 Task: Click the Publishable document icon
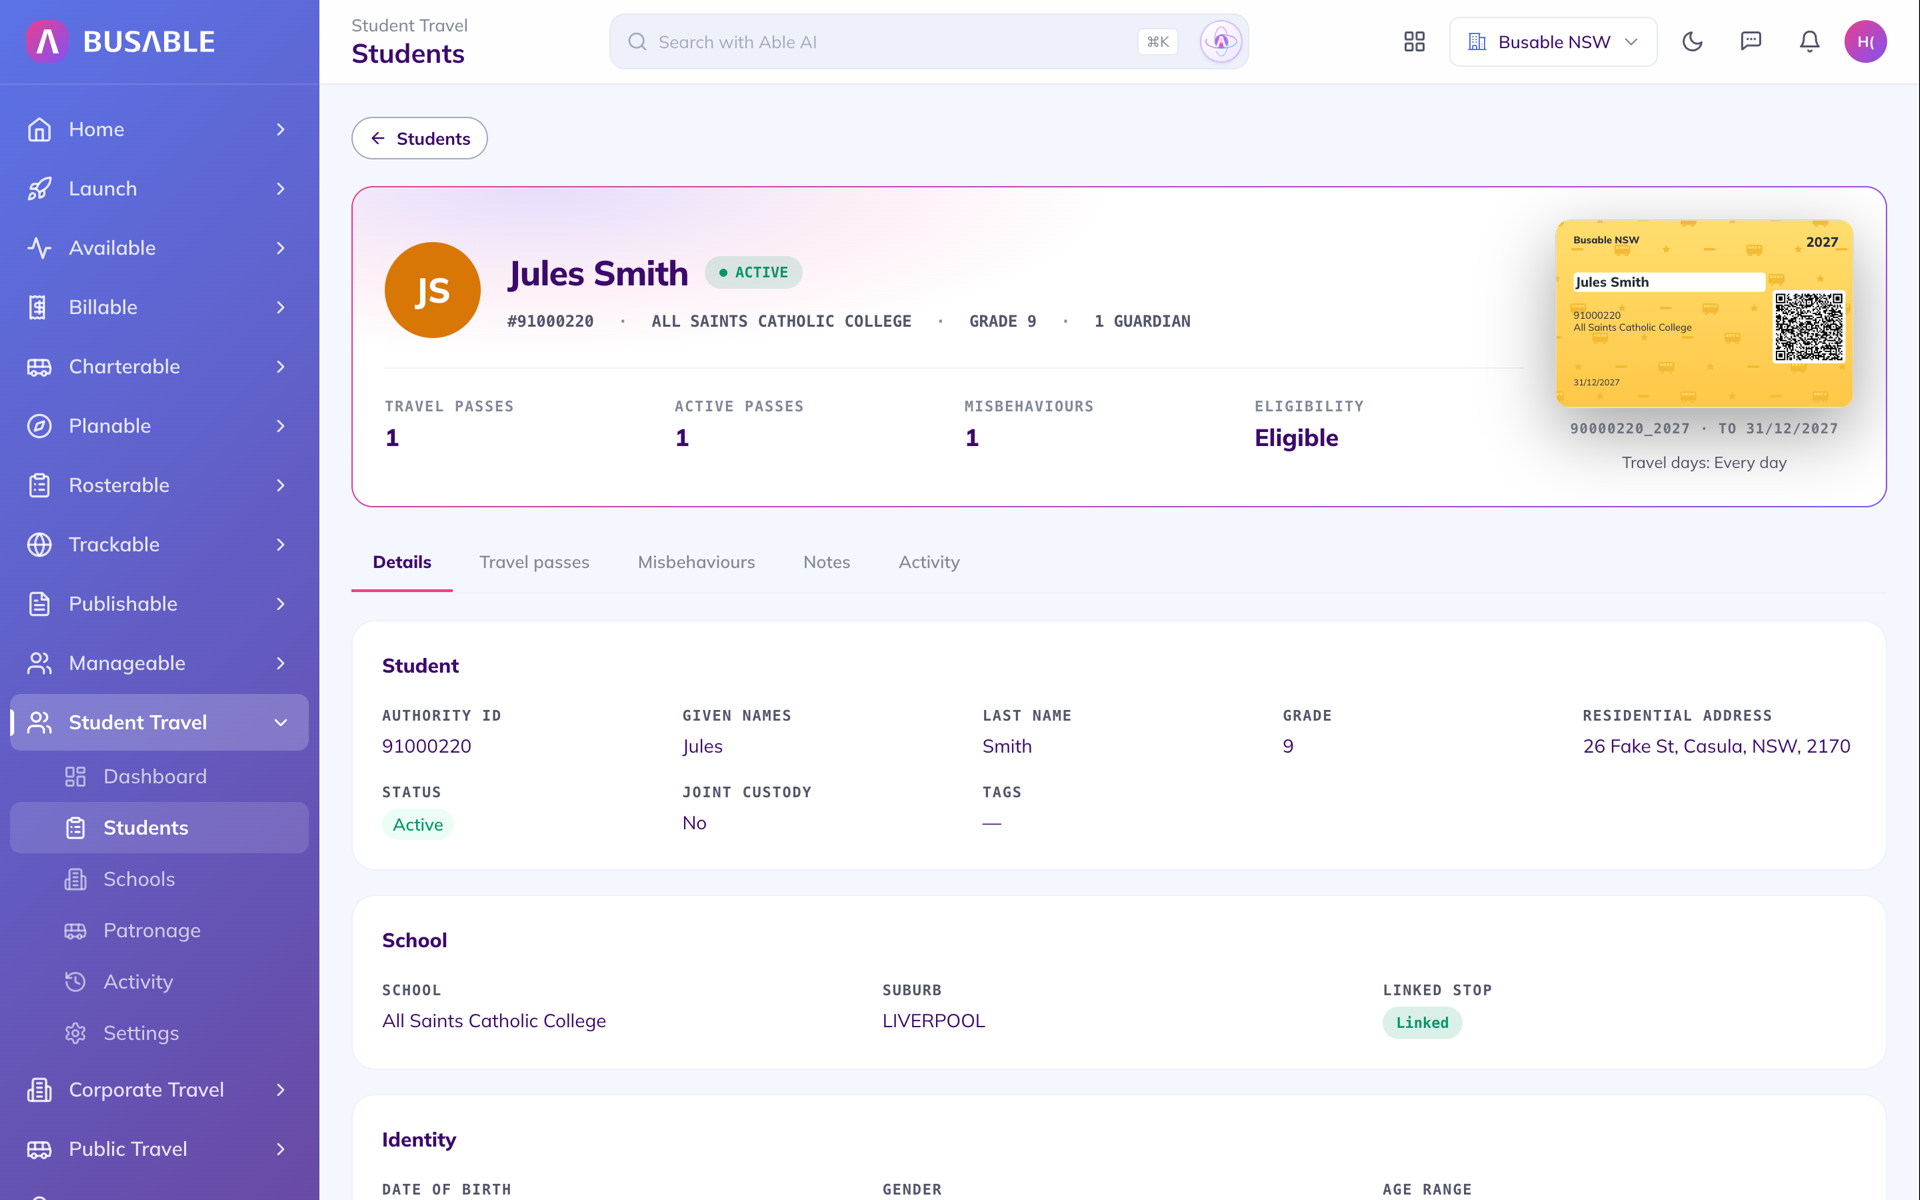pos(39,604)
